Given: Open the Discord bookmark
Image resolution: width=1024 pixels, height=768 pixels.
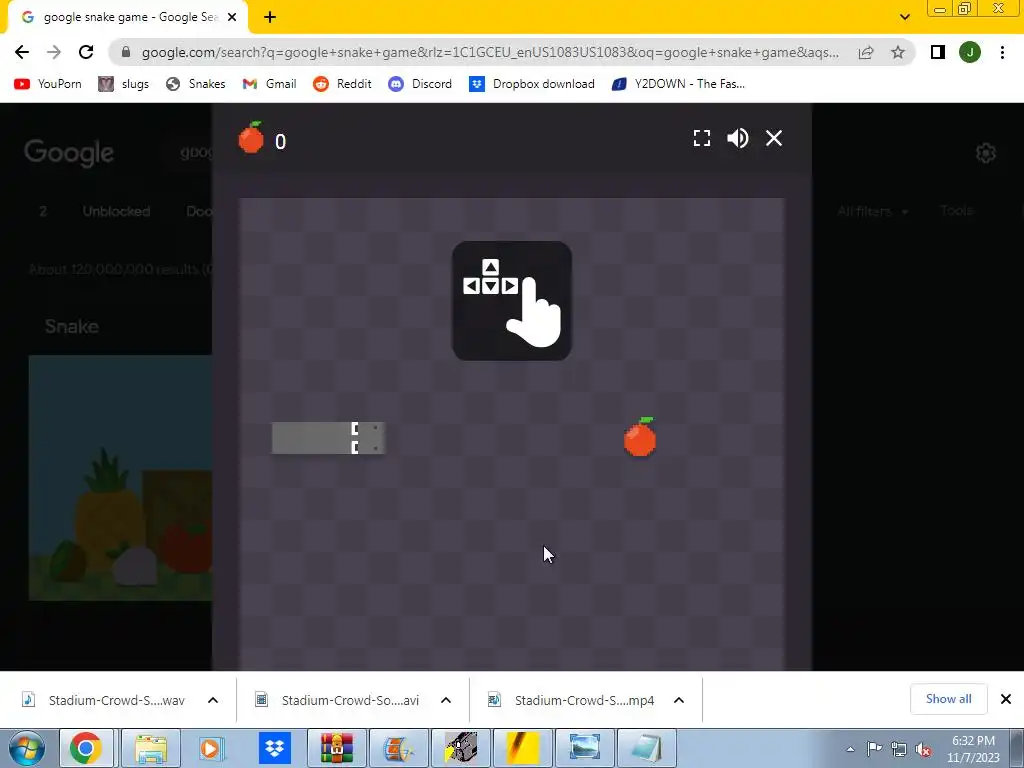Looking at the screenshot, I should (x=420, y=84).
